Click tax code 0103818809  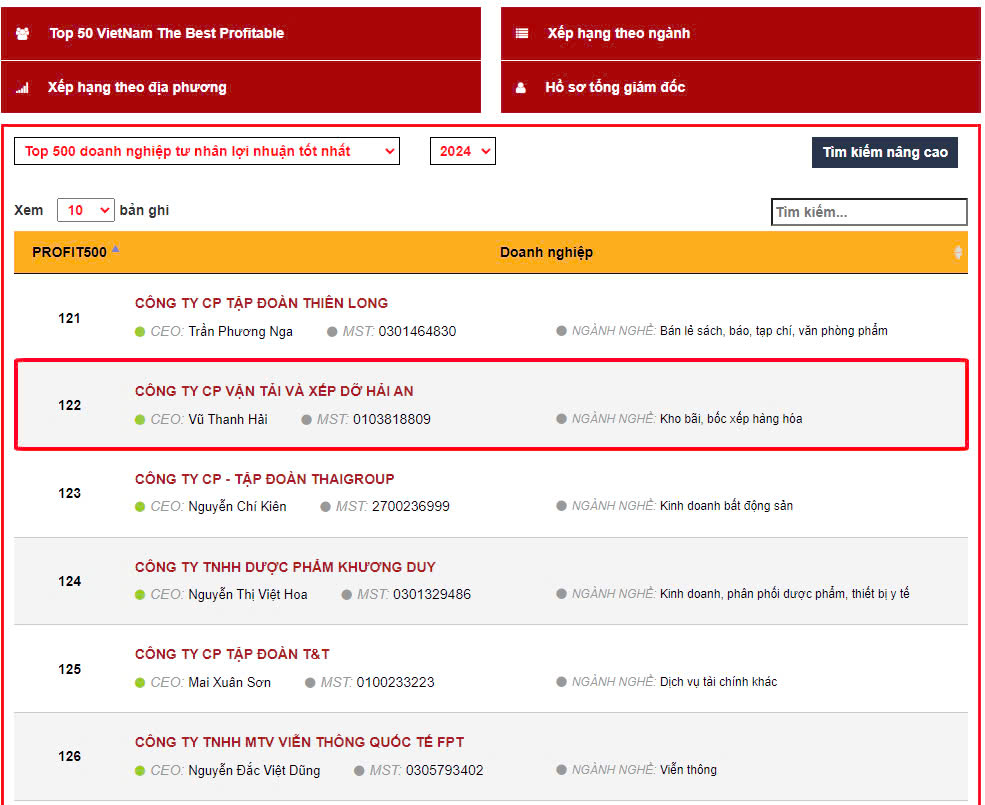392,420
